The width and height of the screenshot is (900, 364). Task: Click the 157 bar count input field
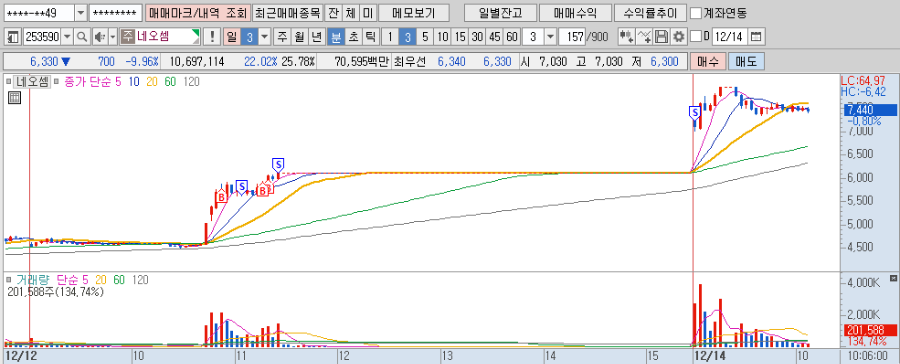pyautogui.click(x=572, y=37)
